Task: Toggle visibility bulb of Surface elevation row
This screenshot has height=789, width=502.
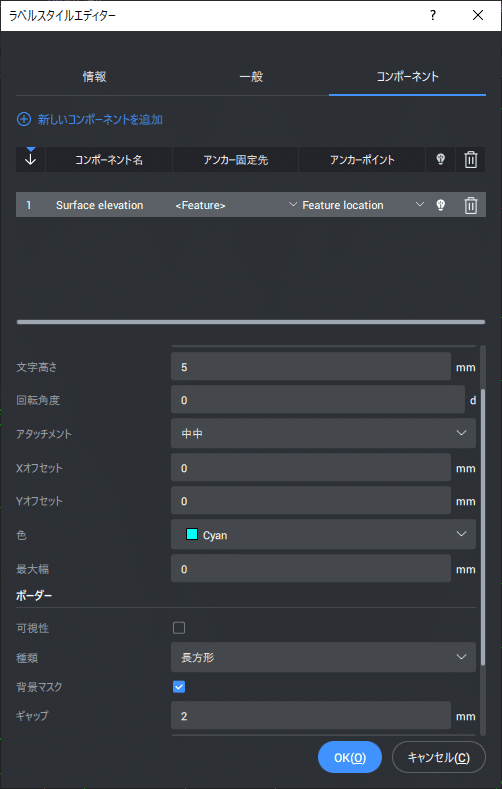Action: [441, 205]
